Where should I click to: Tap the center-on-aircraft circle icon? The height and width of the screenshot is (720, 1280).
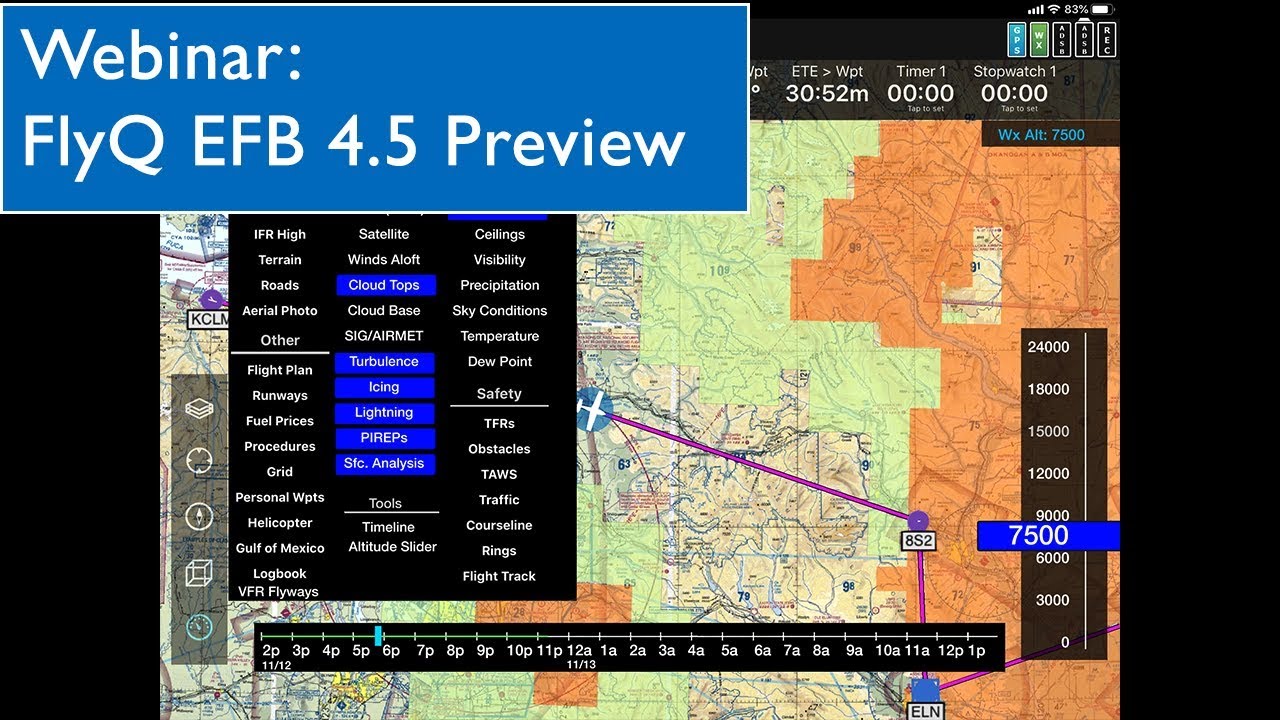(199, 461)
